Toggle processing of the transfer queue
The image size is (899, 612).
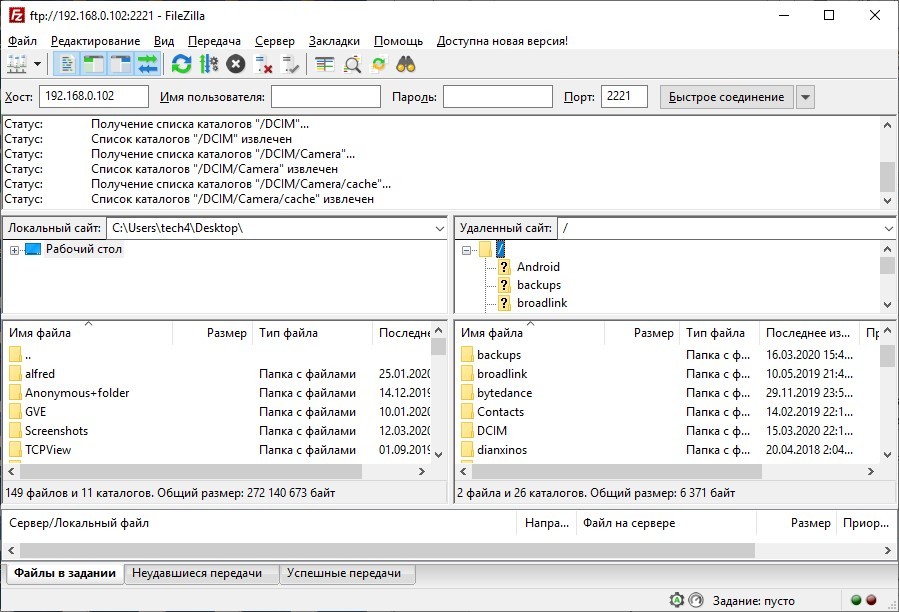click(x=208, y=64)
